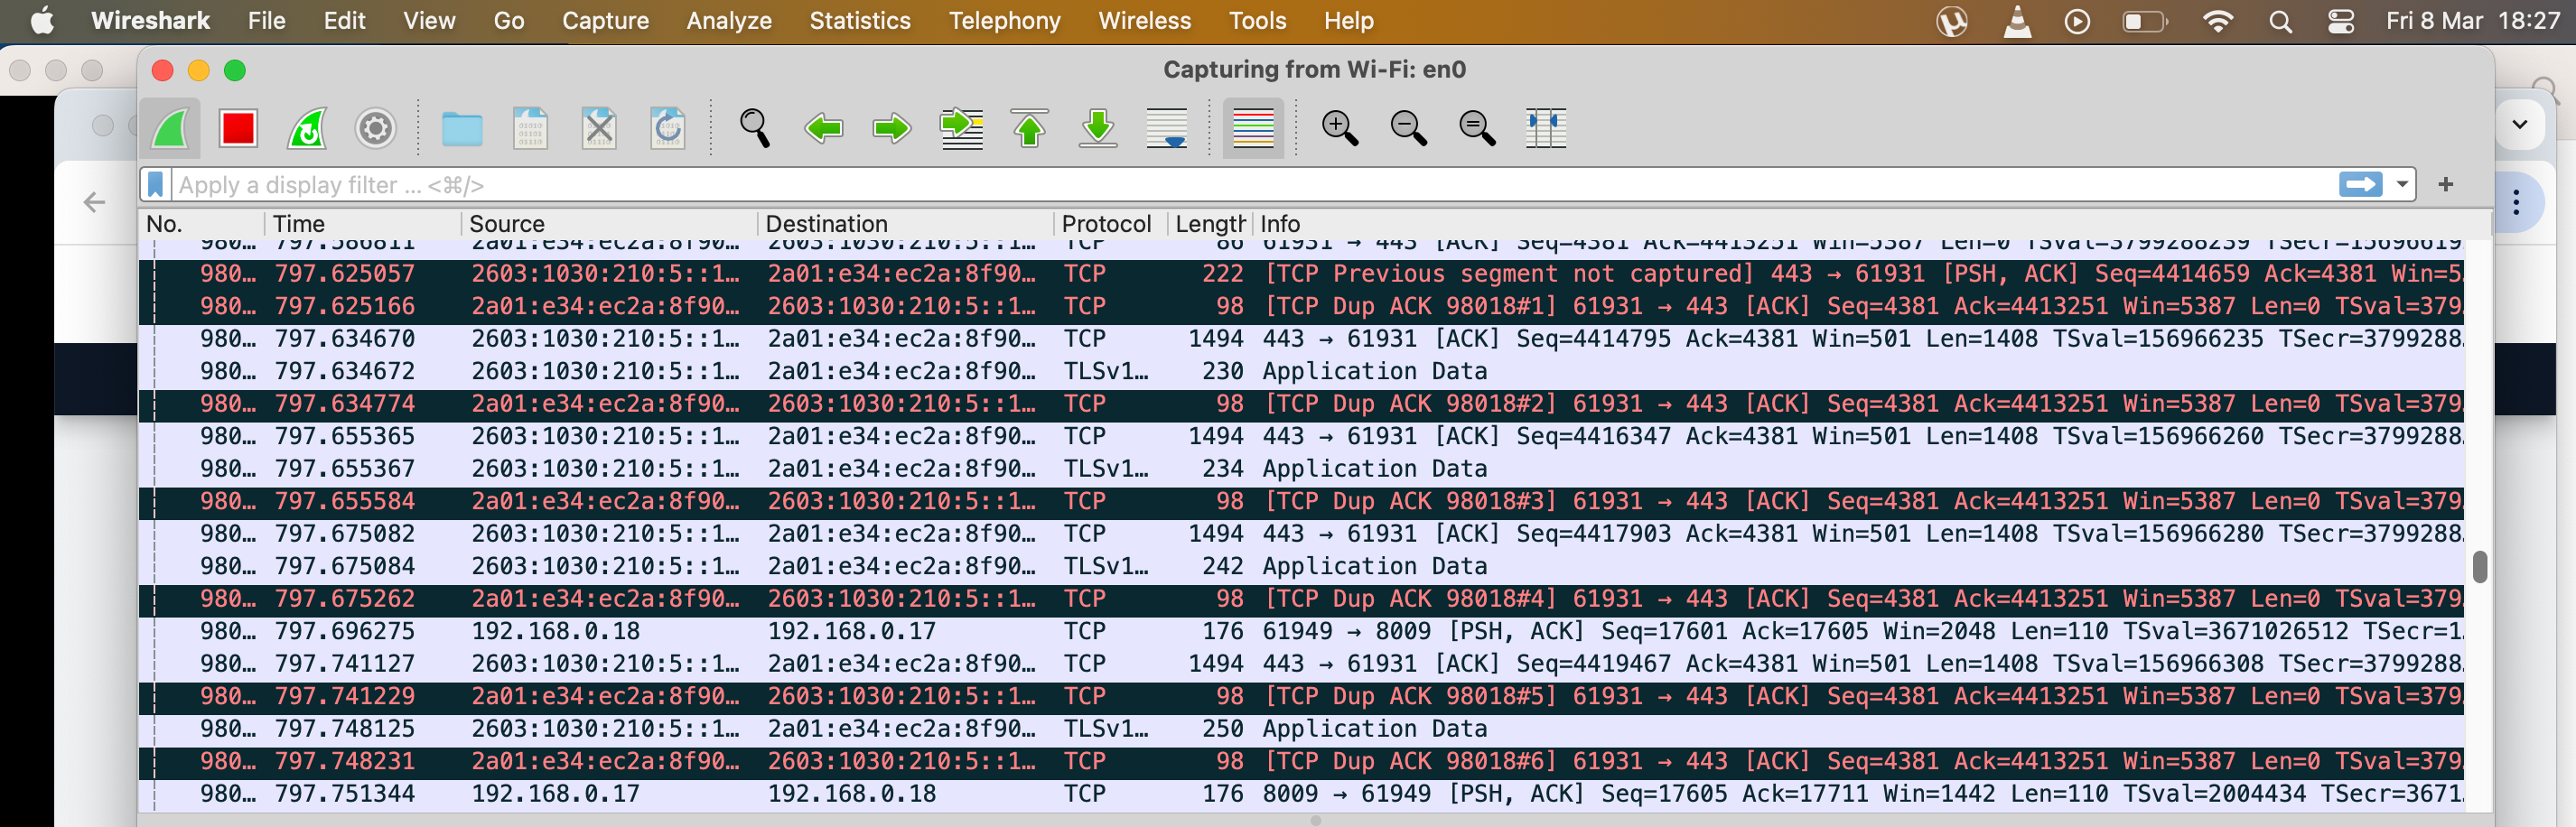This screenshot has width=2576, height=827.
Task: Go back in packet history green arrow
Action: tap(823, 129)
